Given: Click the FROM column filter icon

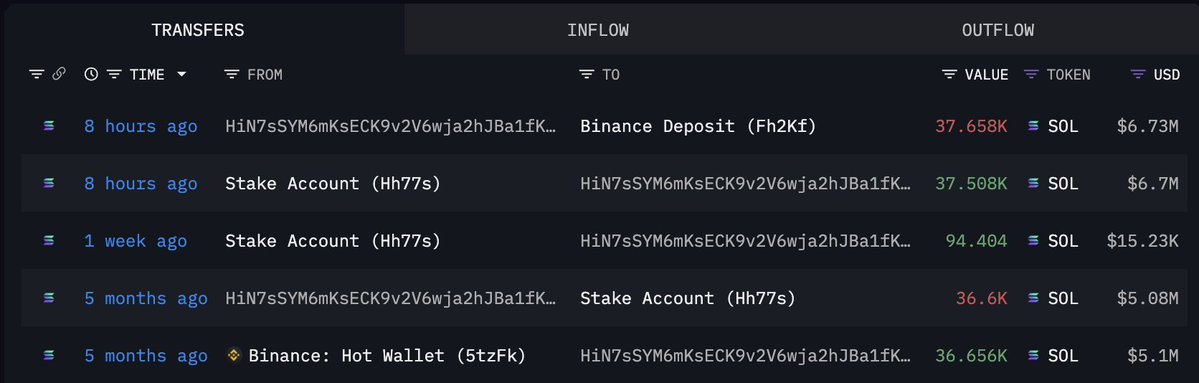Looking at the screenshot, I should [x=232, y=74].
